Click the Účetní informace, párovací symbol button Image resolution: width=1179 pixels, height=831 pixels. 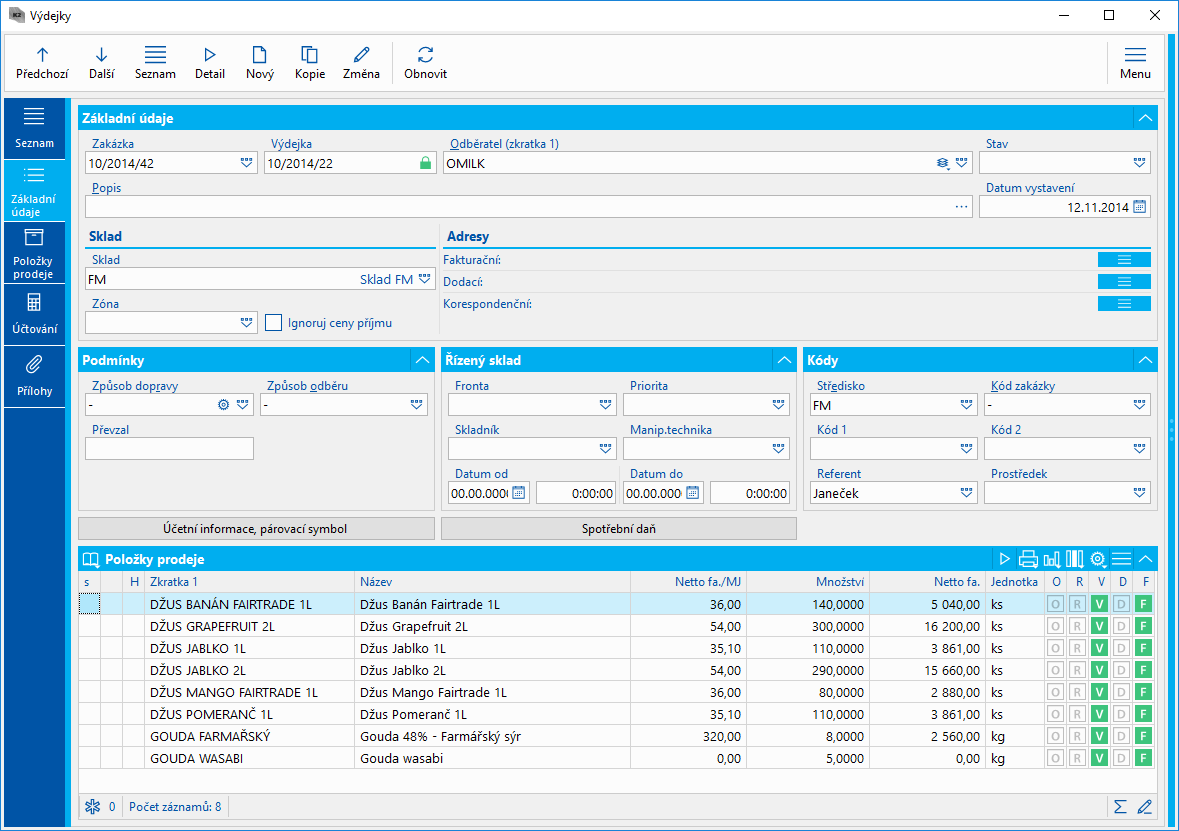(256, 528)
